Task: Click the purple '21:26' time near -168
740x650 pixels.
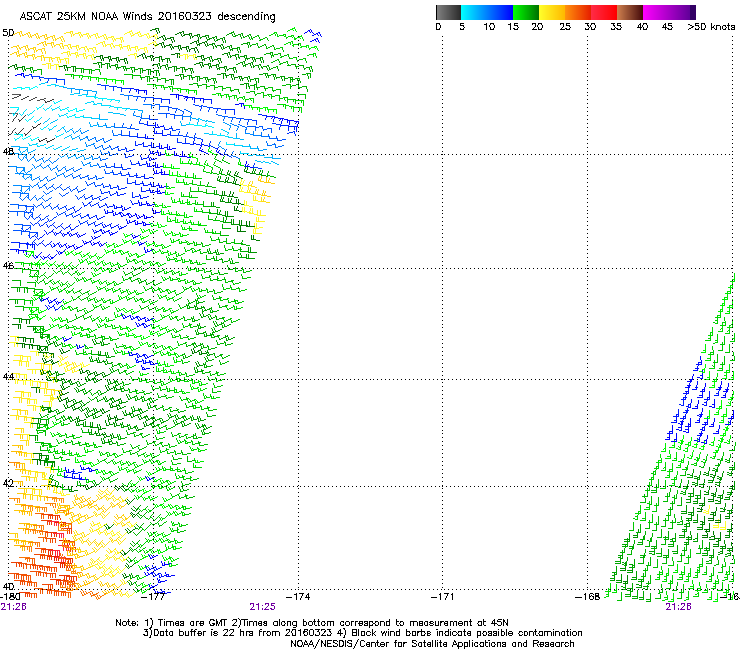Action: pos(678,607)
